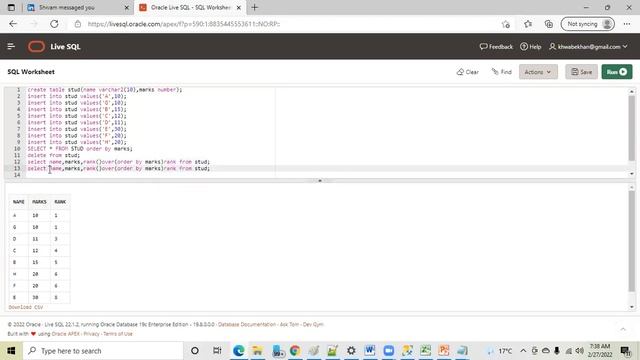640x360 pixels.
Task: Click the RANK column header
Action: (60, 202)
